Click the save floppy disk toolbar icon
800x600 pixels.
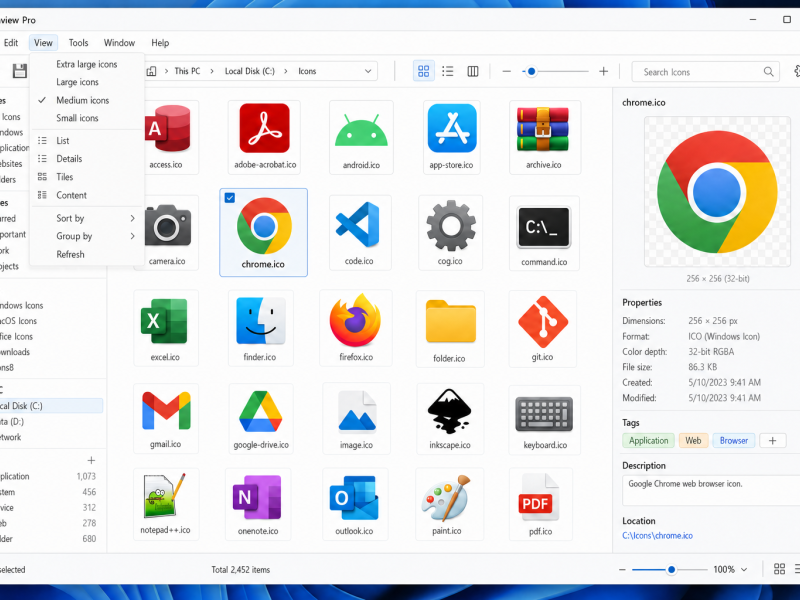click(x=20, y=71)
